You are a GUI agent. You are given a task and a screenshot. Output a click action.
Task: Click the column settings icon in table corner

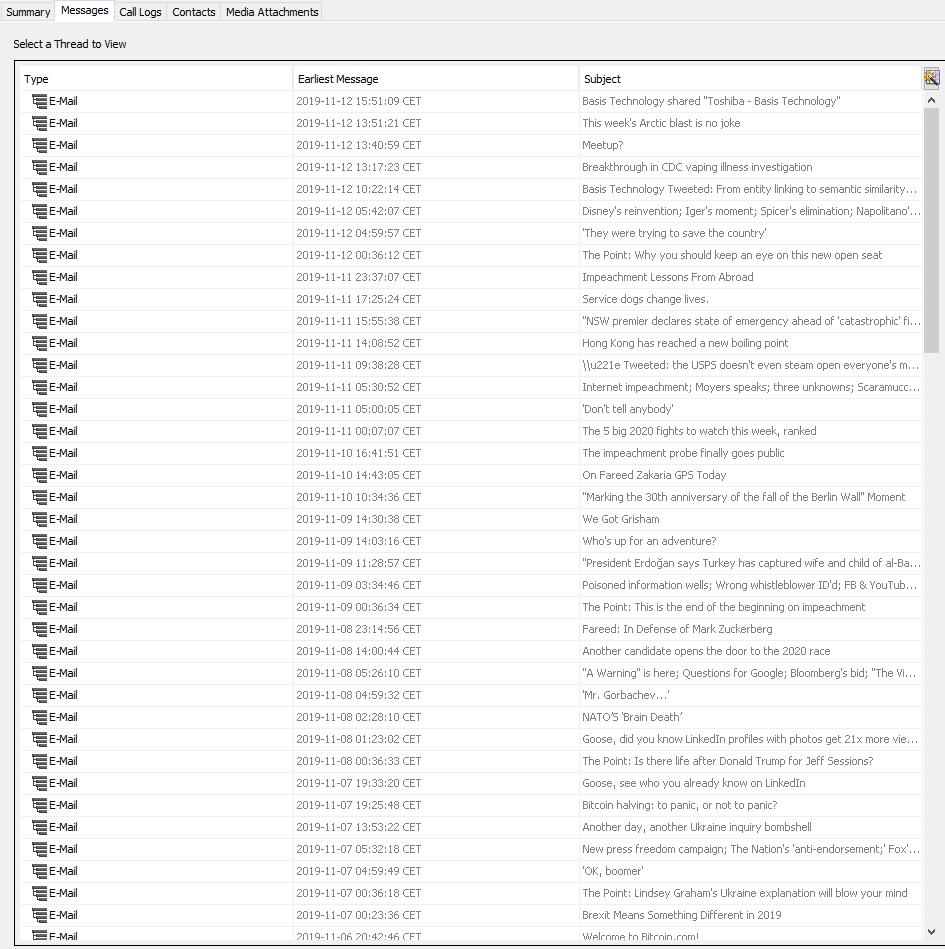pos(931,78)
